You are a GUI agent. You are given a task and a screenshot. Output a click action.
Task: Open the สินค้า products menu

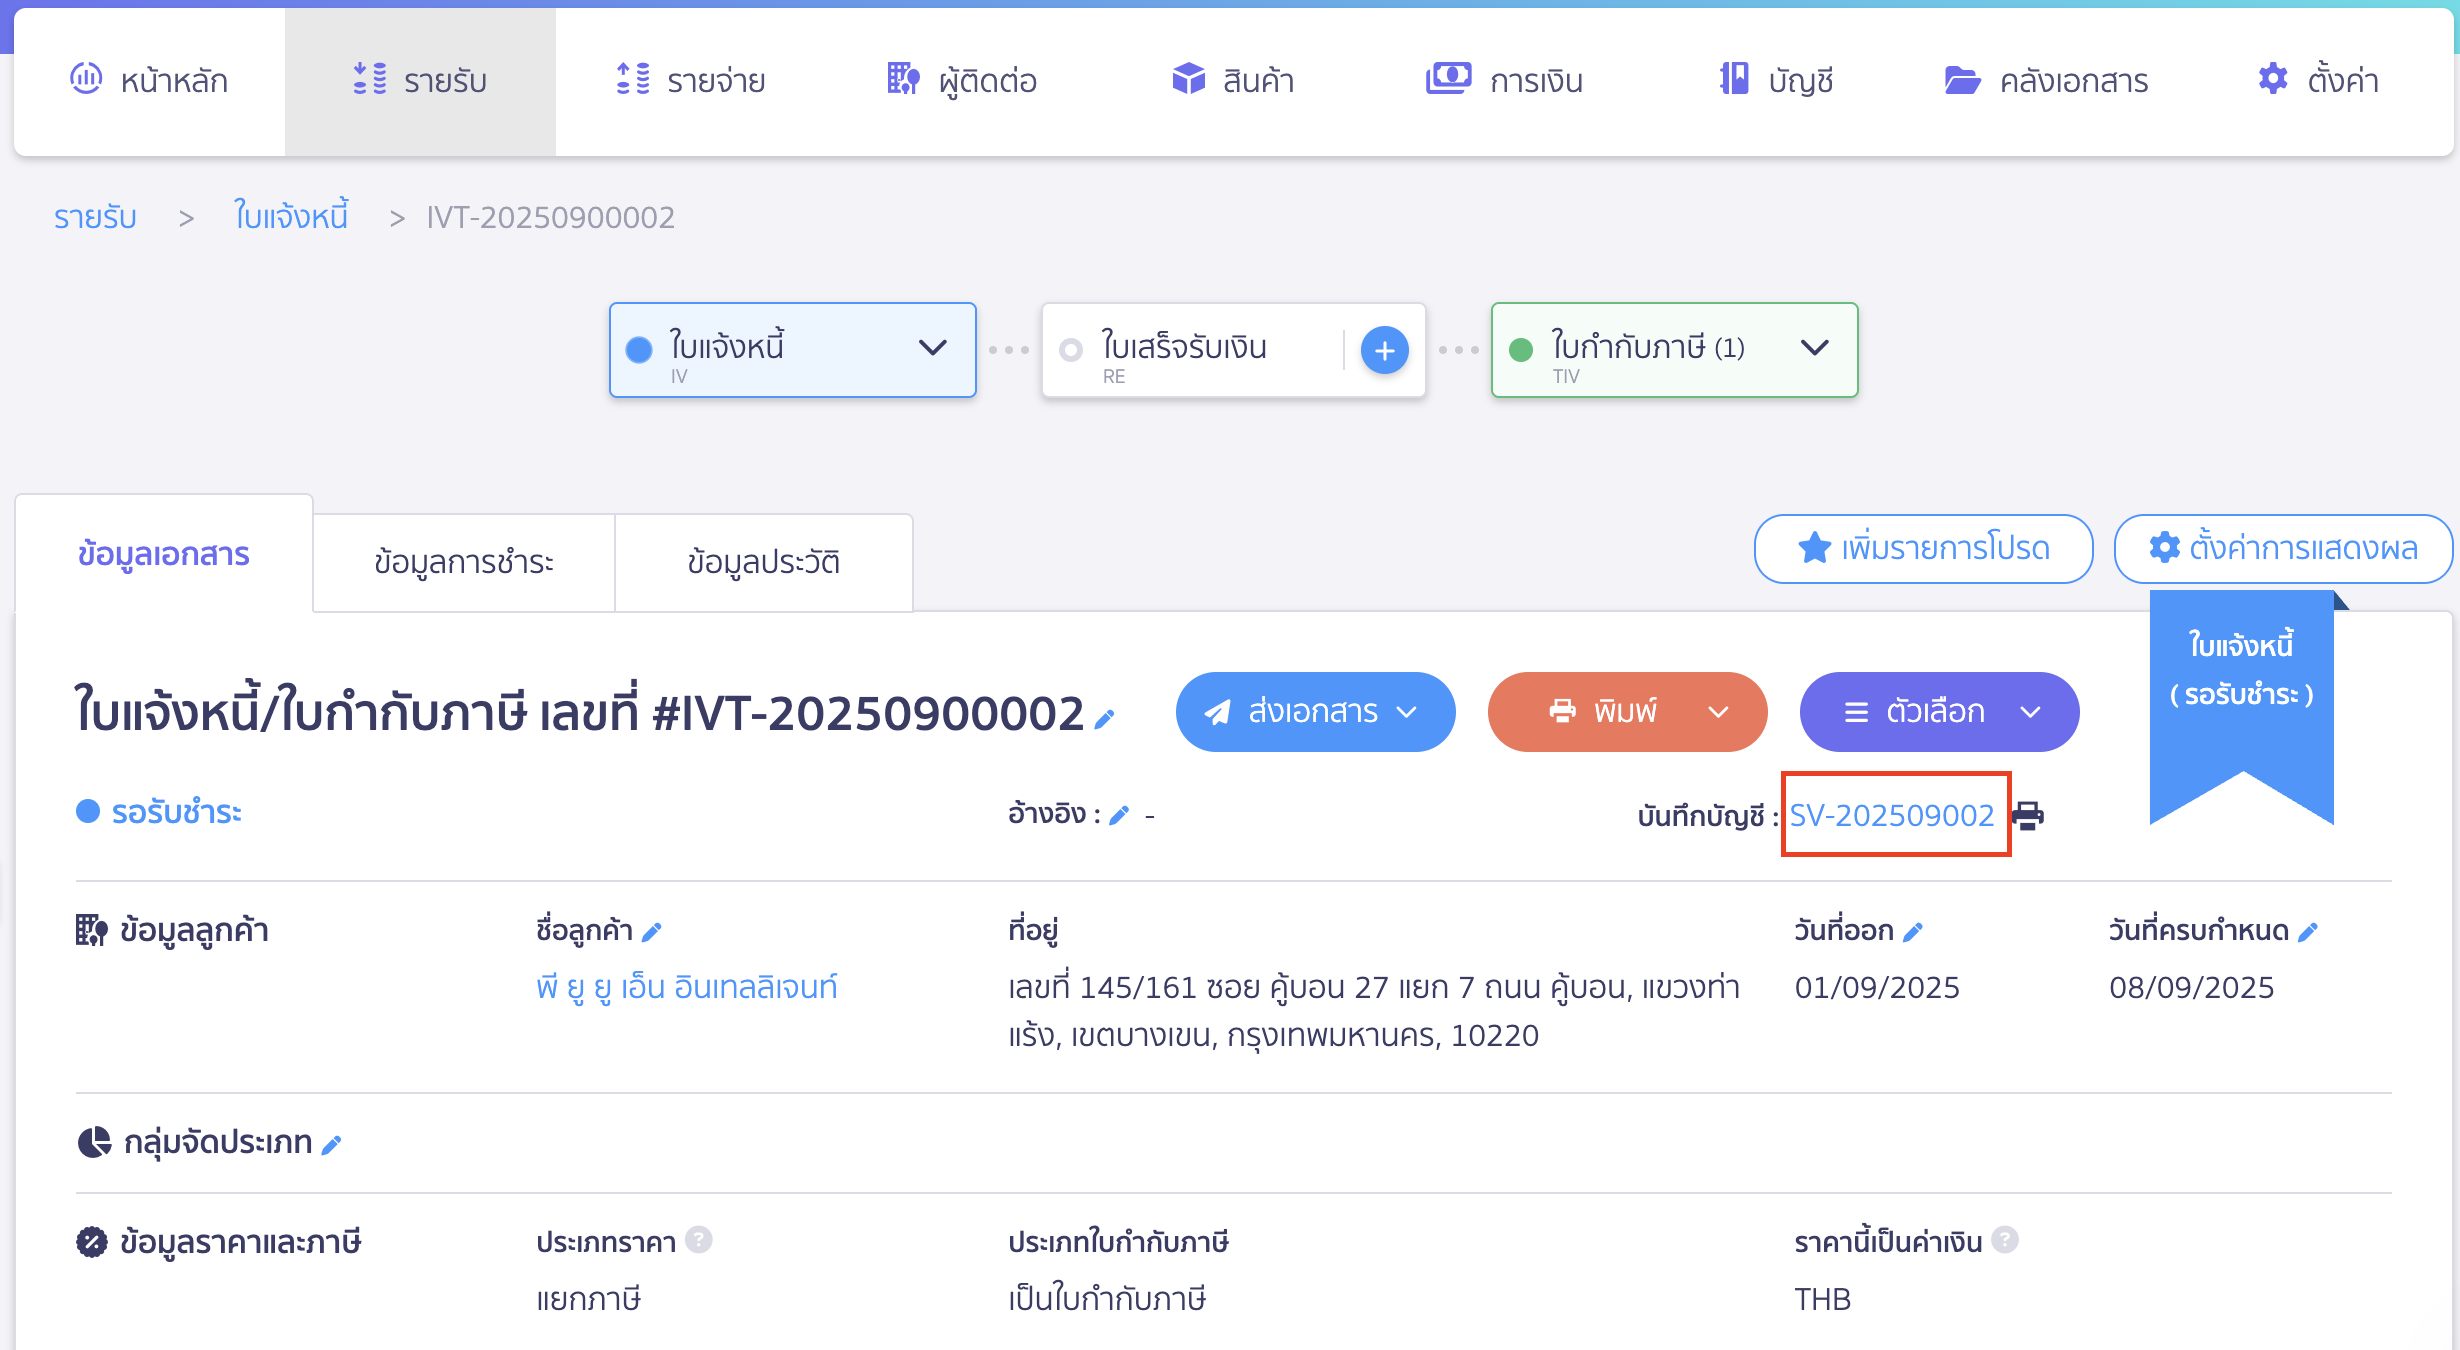click(x=1233, y=80)
